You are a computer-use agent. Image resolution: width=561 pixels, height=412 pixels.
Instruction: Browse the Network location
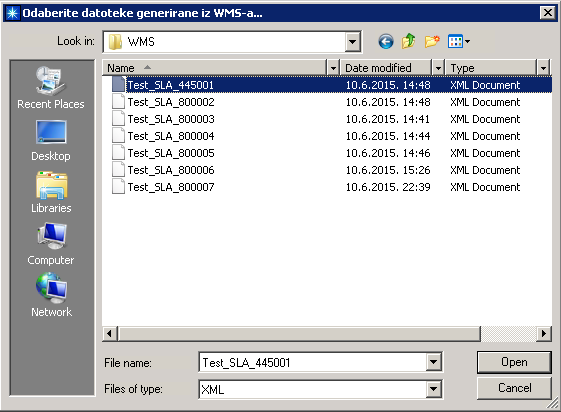click(x=51, y=295)
